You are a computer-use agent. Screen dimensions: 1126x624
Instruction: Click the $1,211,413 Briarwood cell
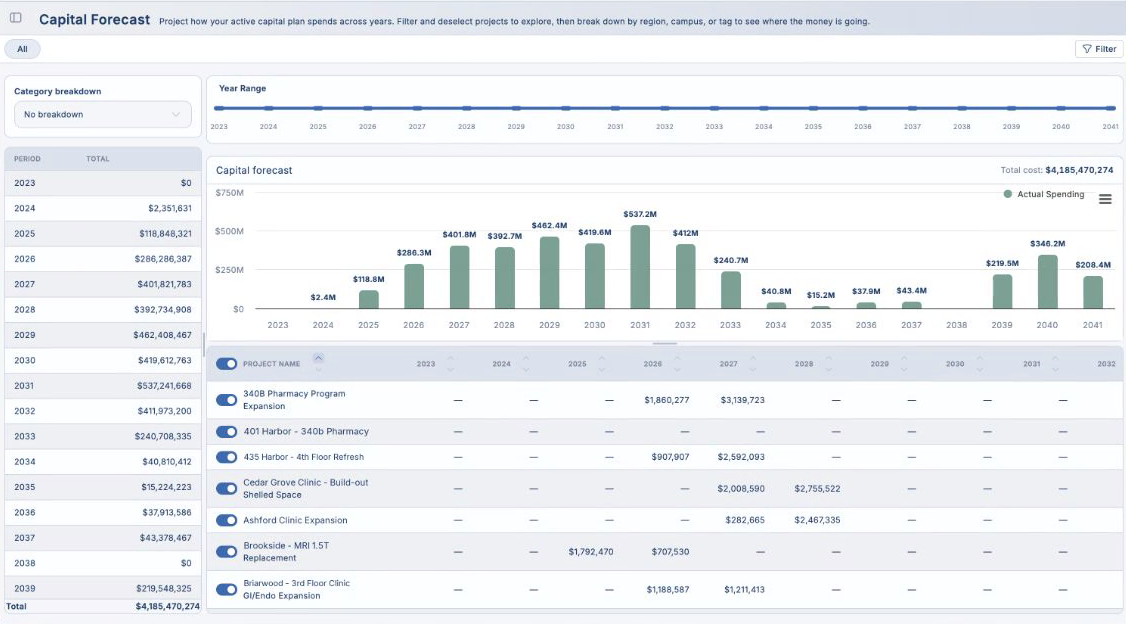744,590
